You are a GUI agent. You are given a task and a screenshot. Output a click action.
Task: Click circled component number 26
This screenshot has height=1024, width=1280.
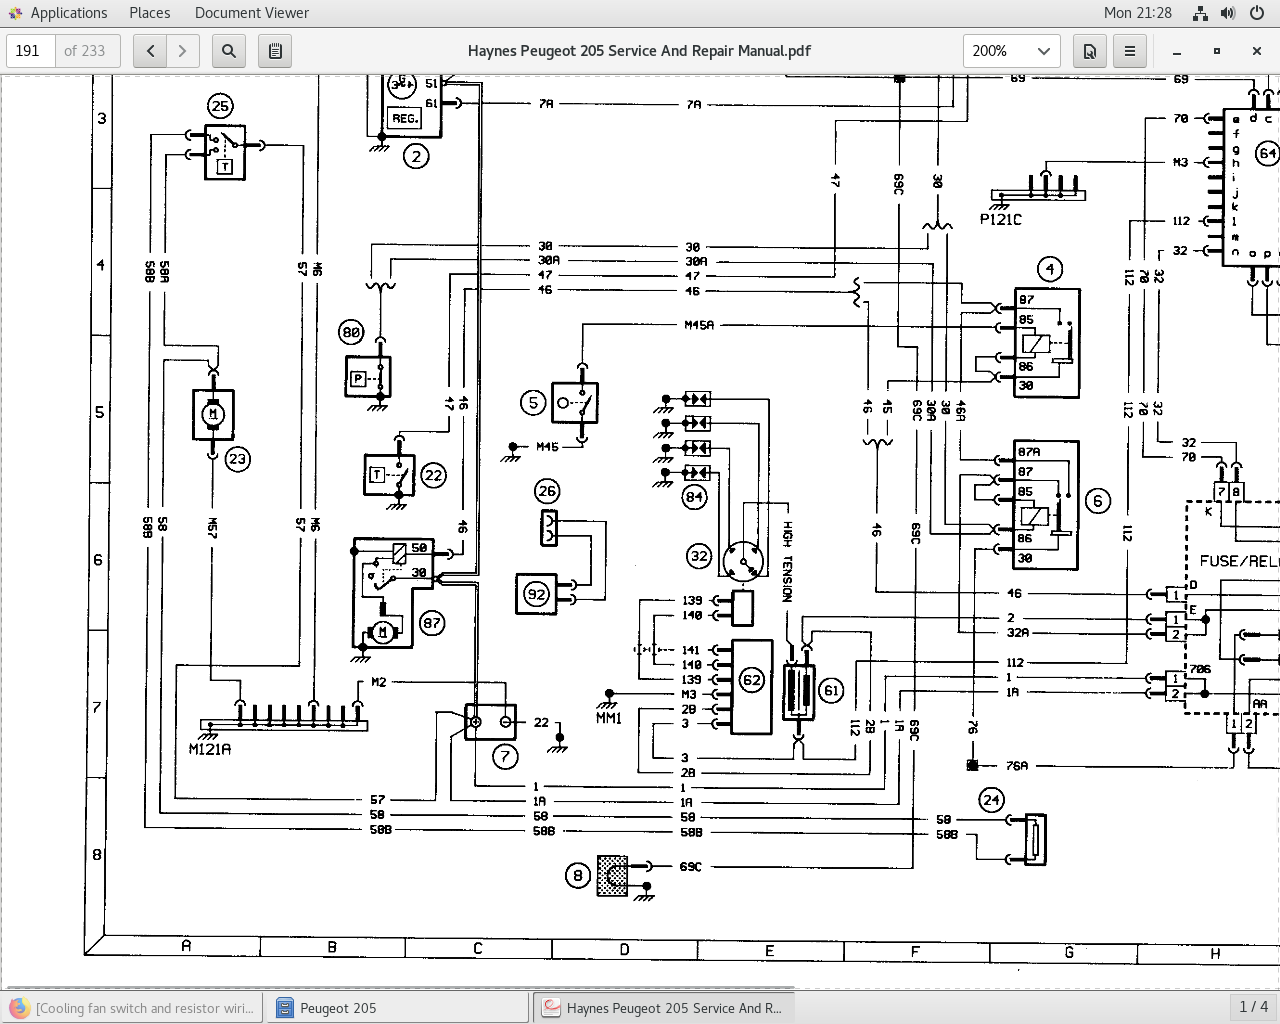(x=547, y=491)
